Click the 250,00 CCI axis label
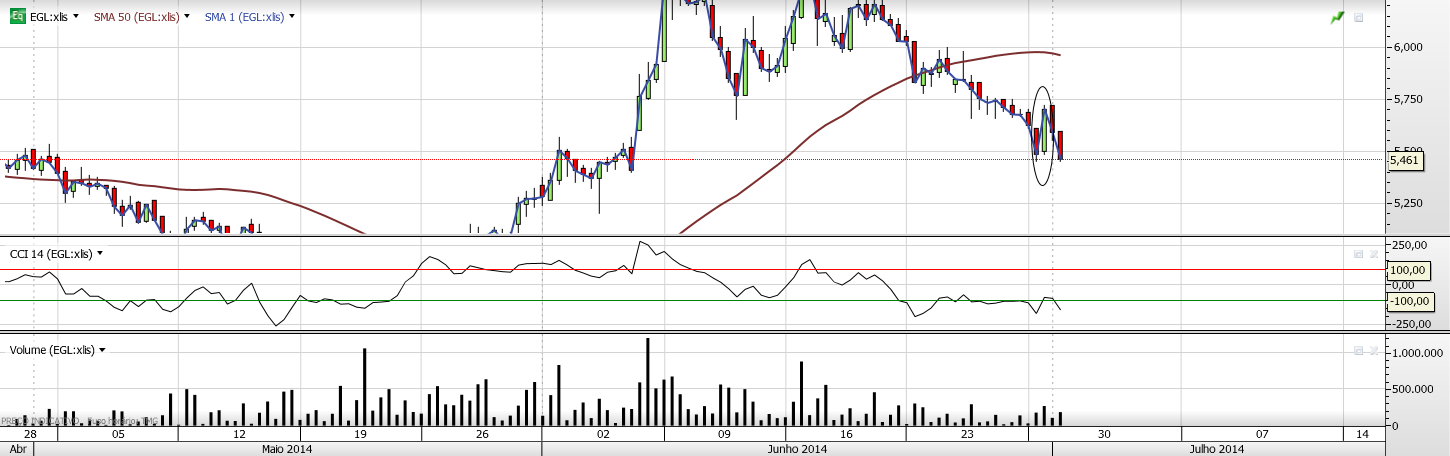Screen dimensions: 1450x456 [1408, 245]
